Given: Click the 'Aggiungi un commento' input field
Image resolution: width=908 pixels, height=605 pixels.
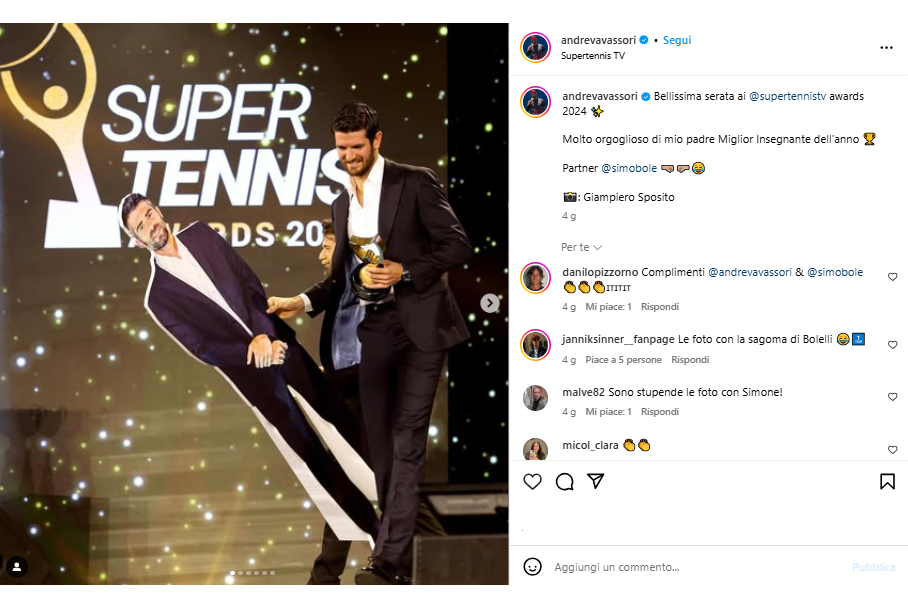Looking at the screenshot, I should pyautogui.click(x=690, y=567).
